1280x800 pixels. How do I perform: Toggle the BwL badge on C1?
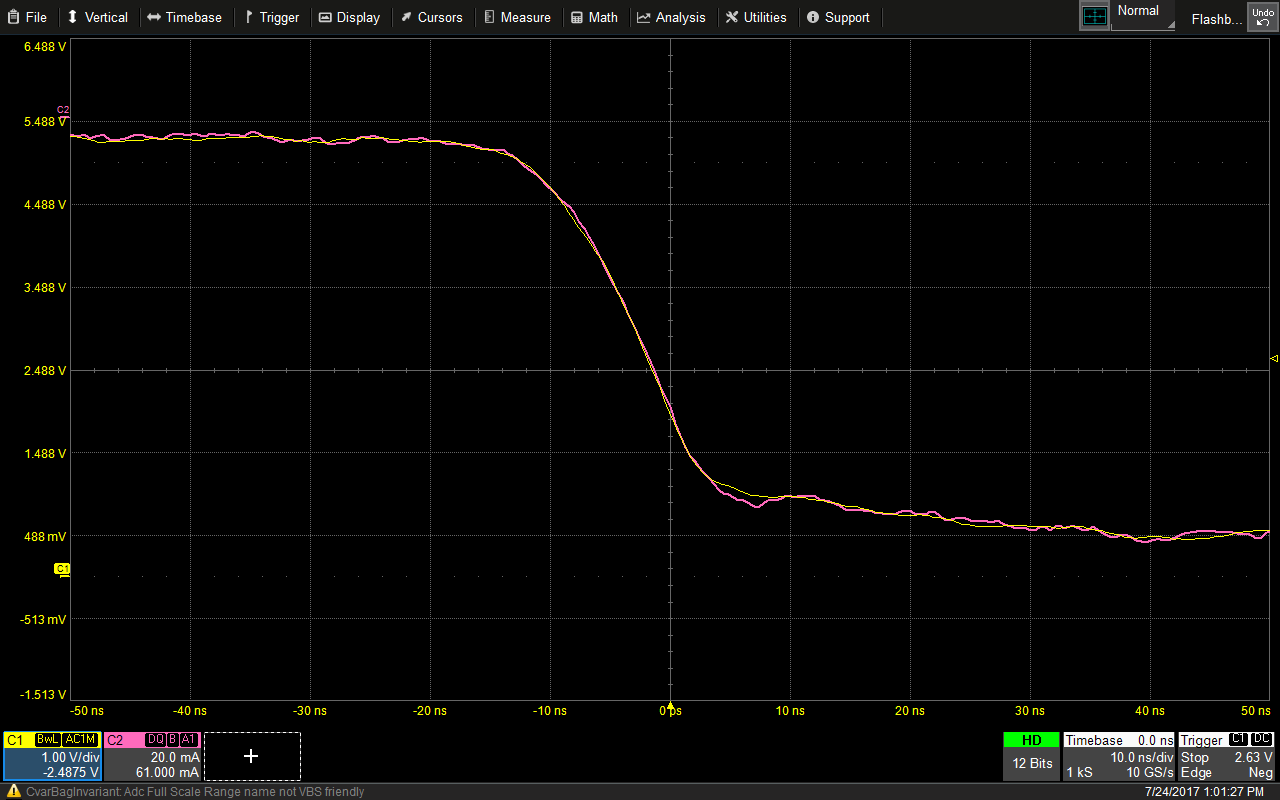pyautogui.click(x=47, y=740)
